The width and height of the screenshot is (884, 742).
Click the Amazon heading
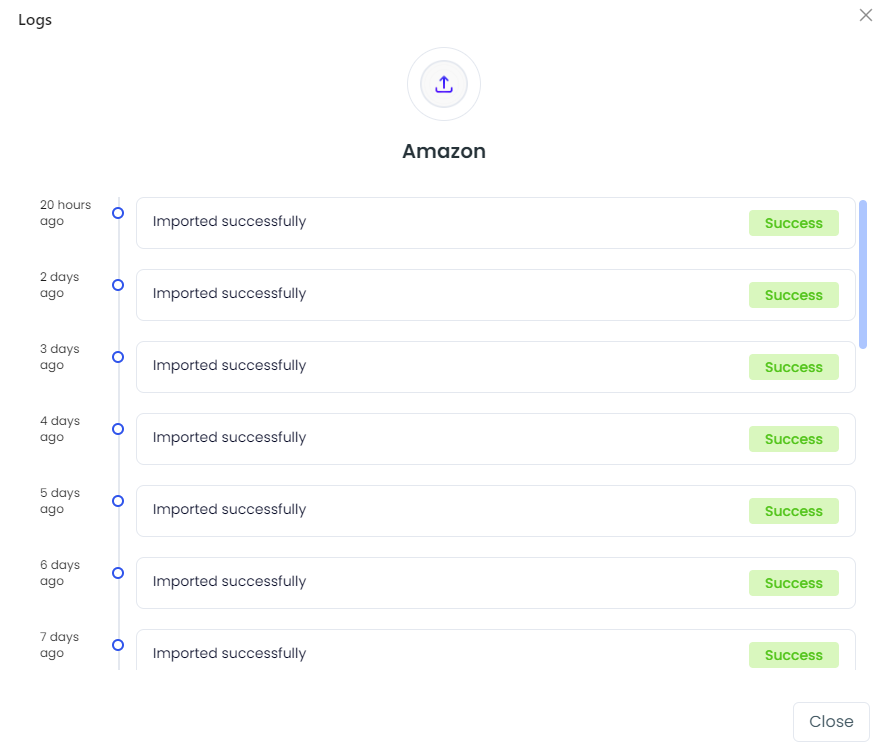coord(444,151)
